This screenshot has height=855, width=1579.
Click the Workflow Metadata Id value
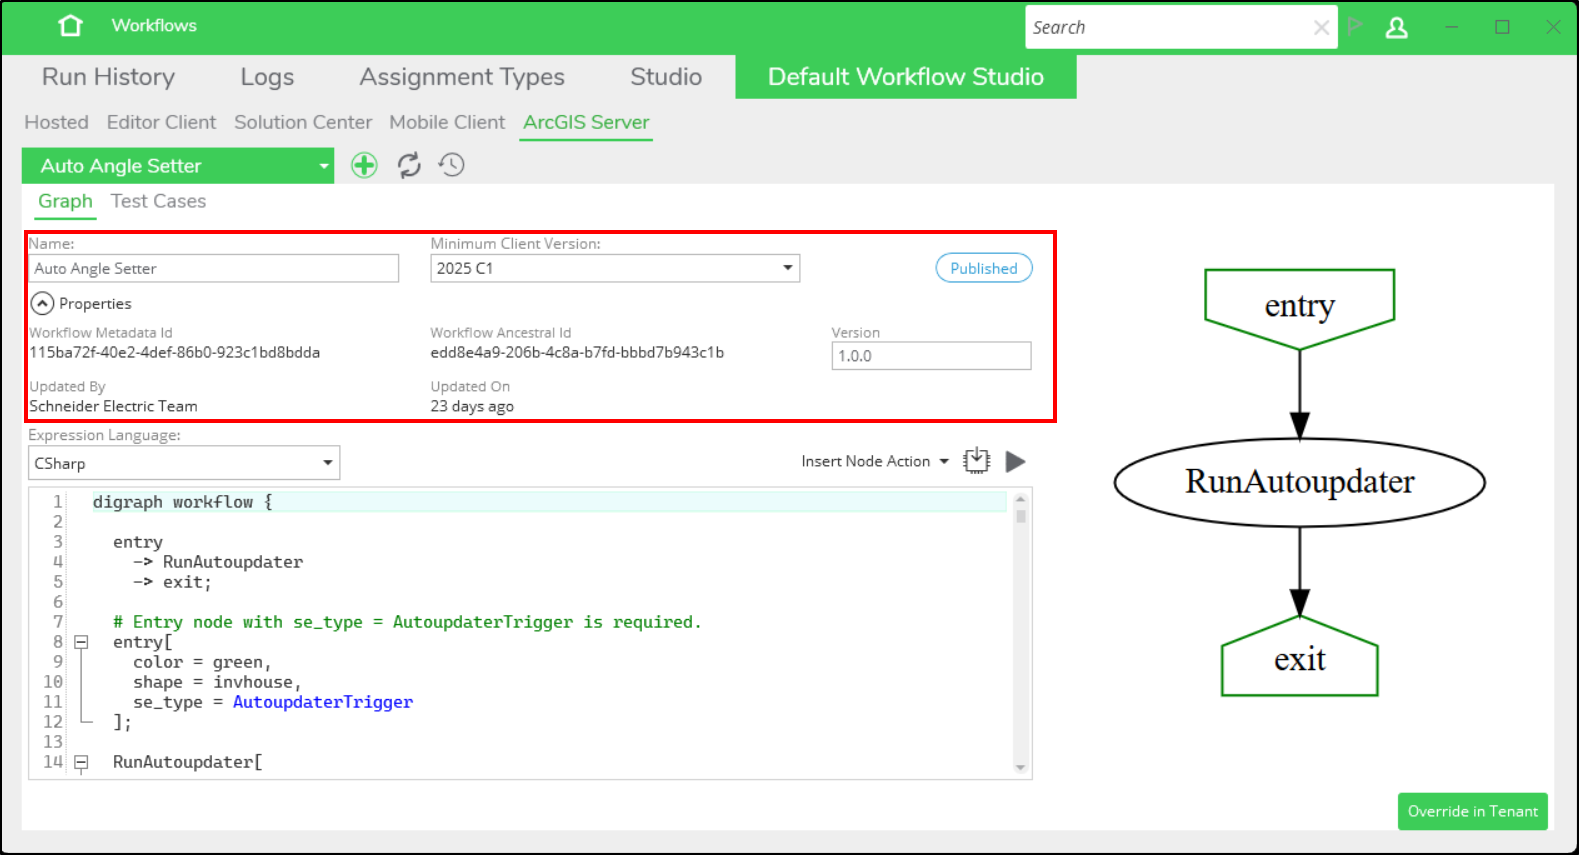175,352
